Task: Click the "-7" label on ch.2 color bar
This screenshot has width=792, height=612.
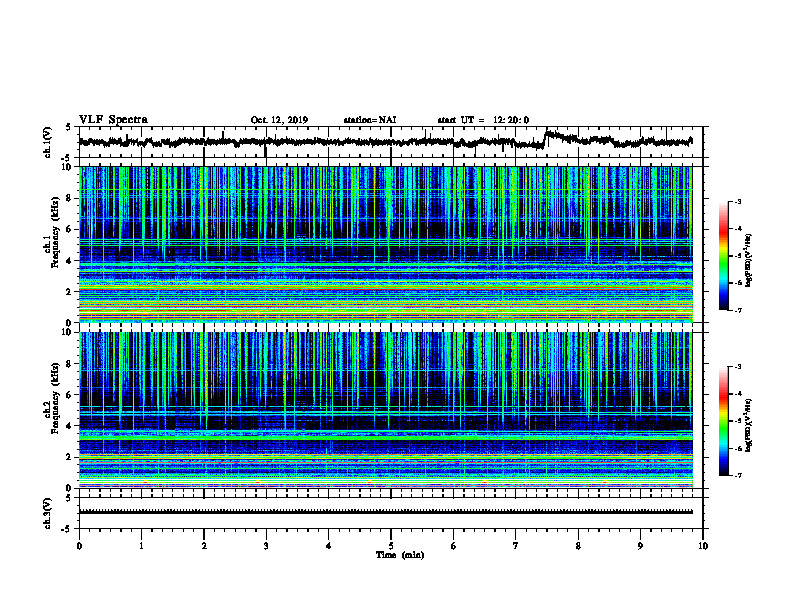Action: pyautogui.click(x=738, y=475)
